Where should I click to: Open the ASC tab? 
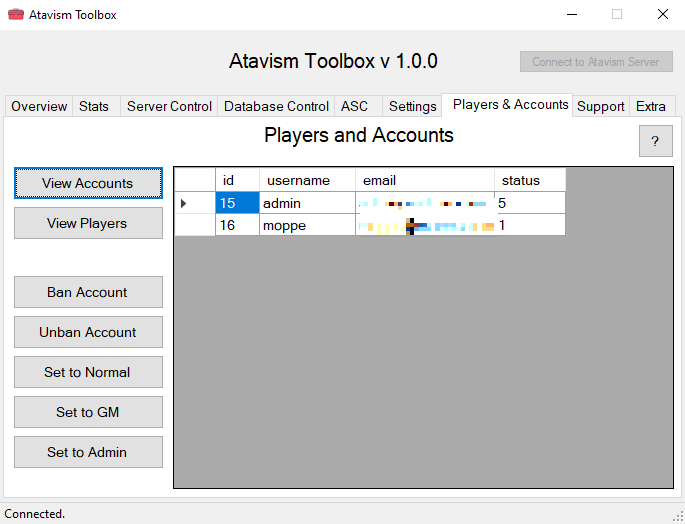pos(354,106)
